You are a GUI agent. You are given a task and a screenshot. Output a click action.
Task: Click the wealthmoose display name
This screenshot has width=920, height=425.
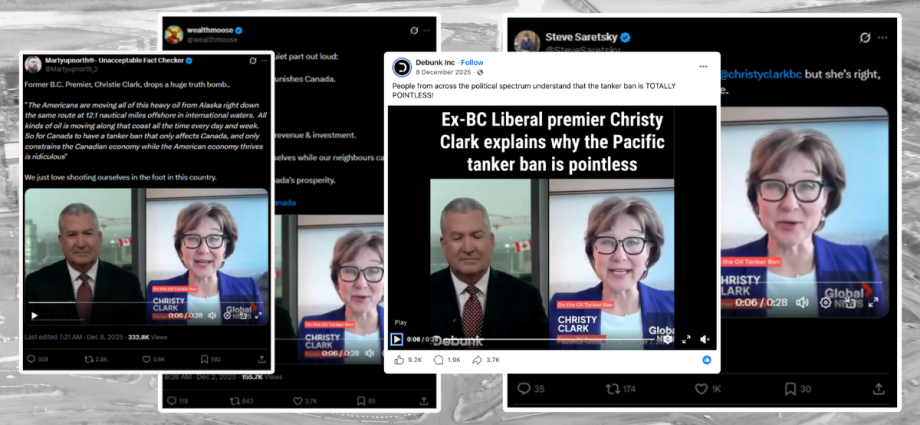click(x=210, y=30)
